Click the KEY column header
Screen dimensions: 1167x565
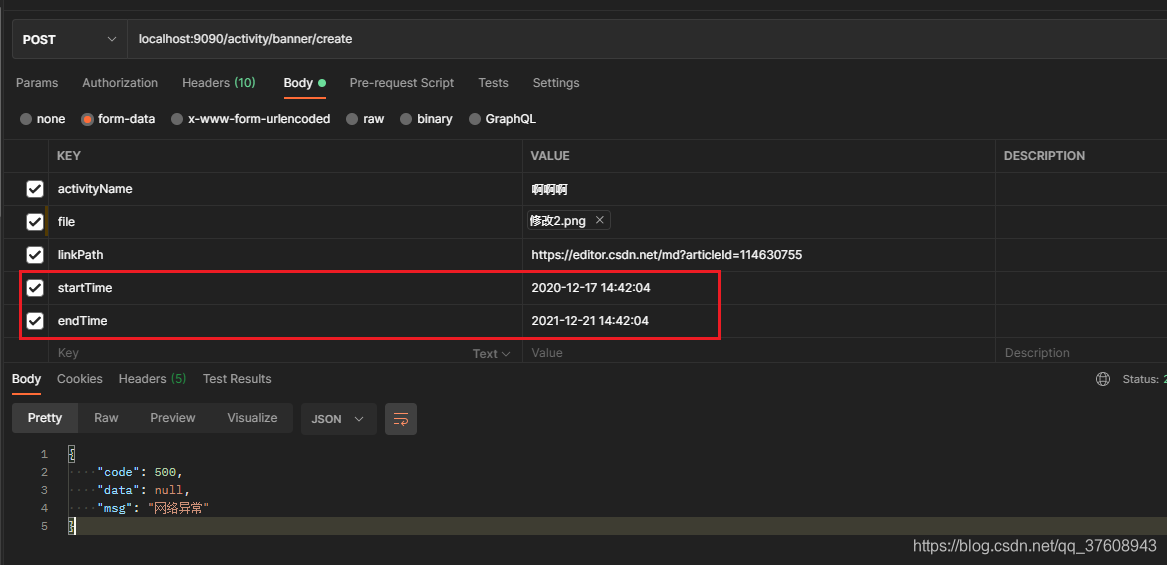point(68,156)
